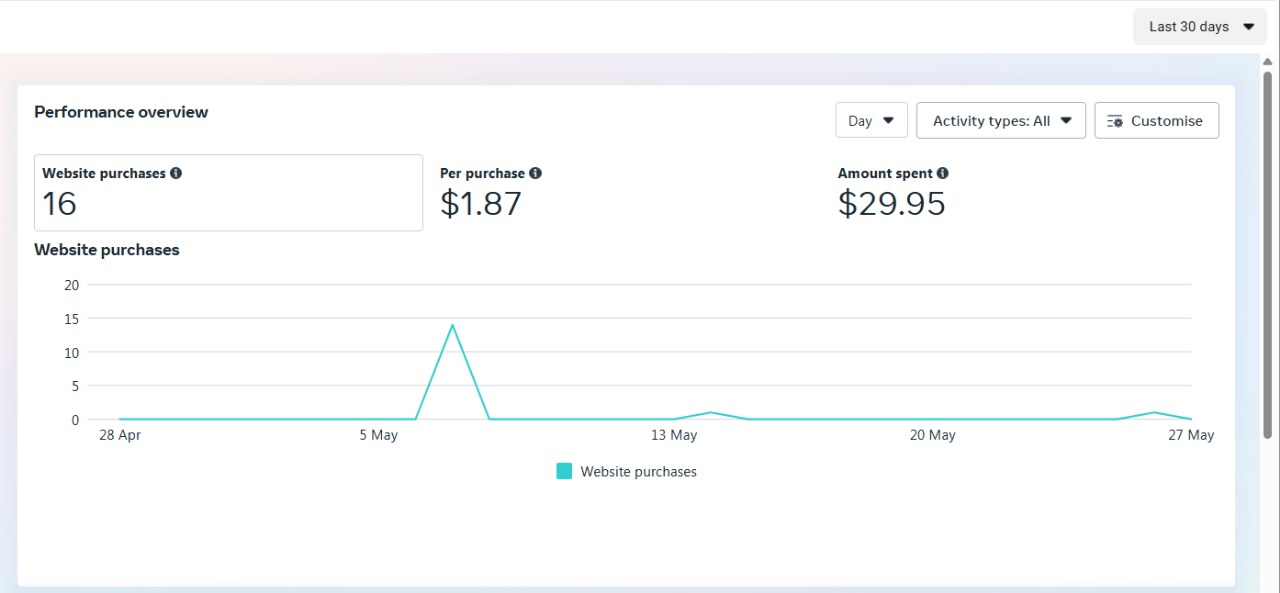Image resolution: width=1280 pixels, height=593 pixels.
Task: Click the 13 May axis date label
Action: (674, 435)
